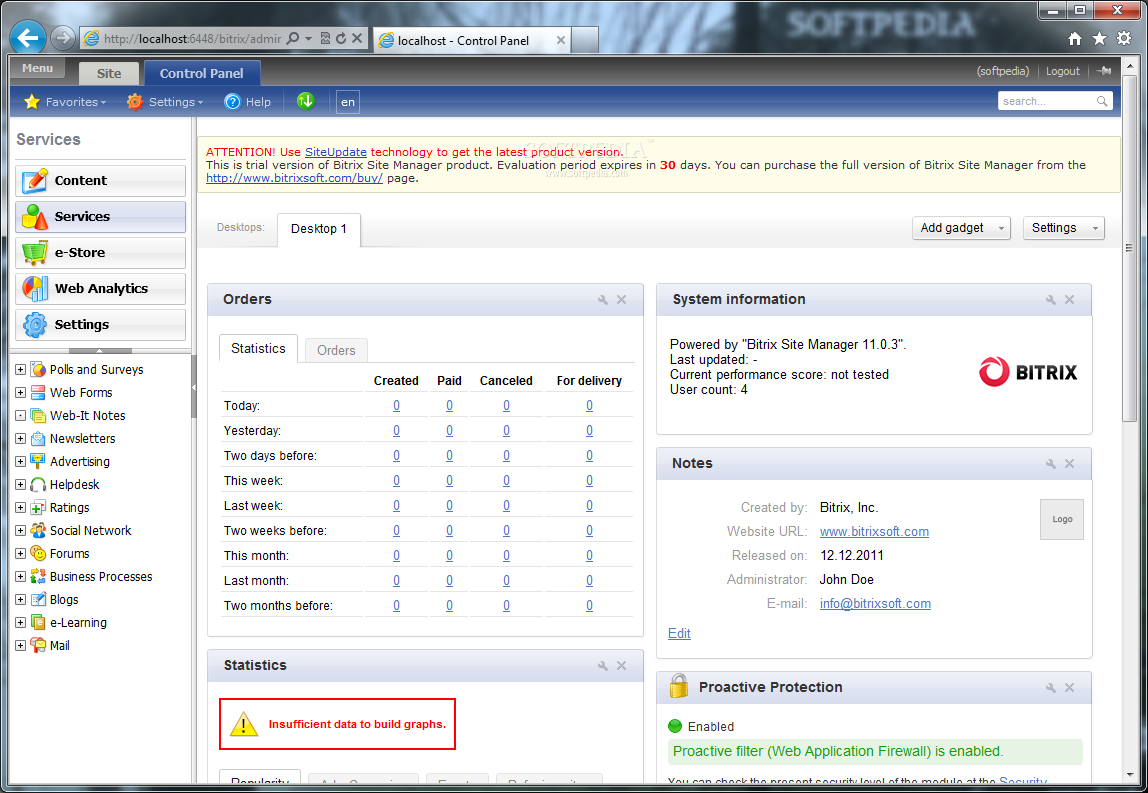Image resolution: width=1148 pixels, height=793 pixels.
Task: Open the SiteUpdate link
Action: pyautogui.click(x=335, y=152)
